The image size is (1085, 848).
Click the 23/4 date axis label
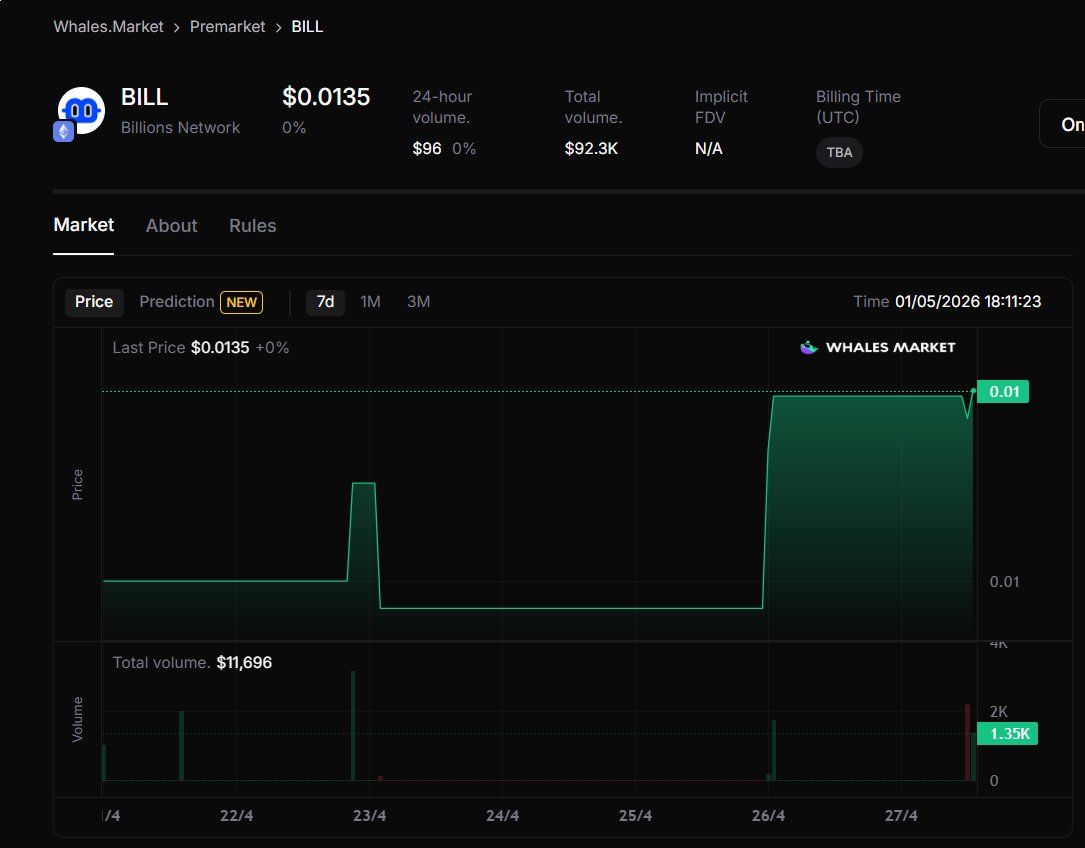tap(370, 815)
